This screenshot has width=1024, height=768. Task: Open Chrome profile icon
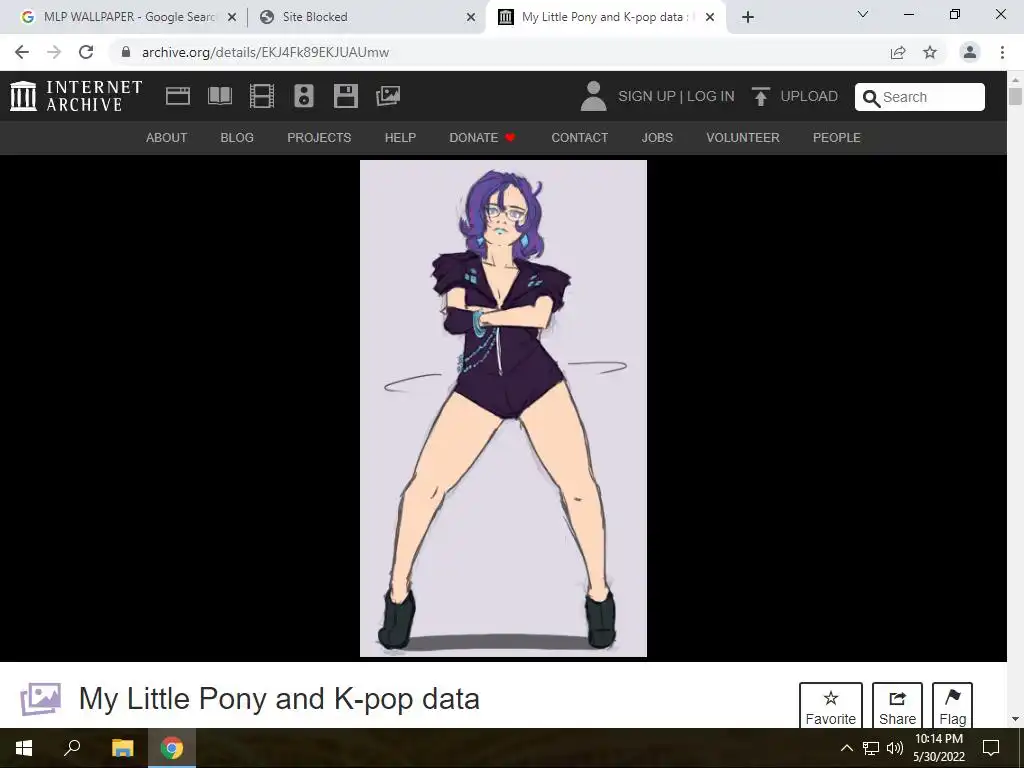970,52
